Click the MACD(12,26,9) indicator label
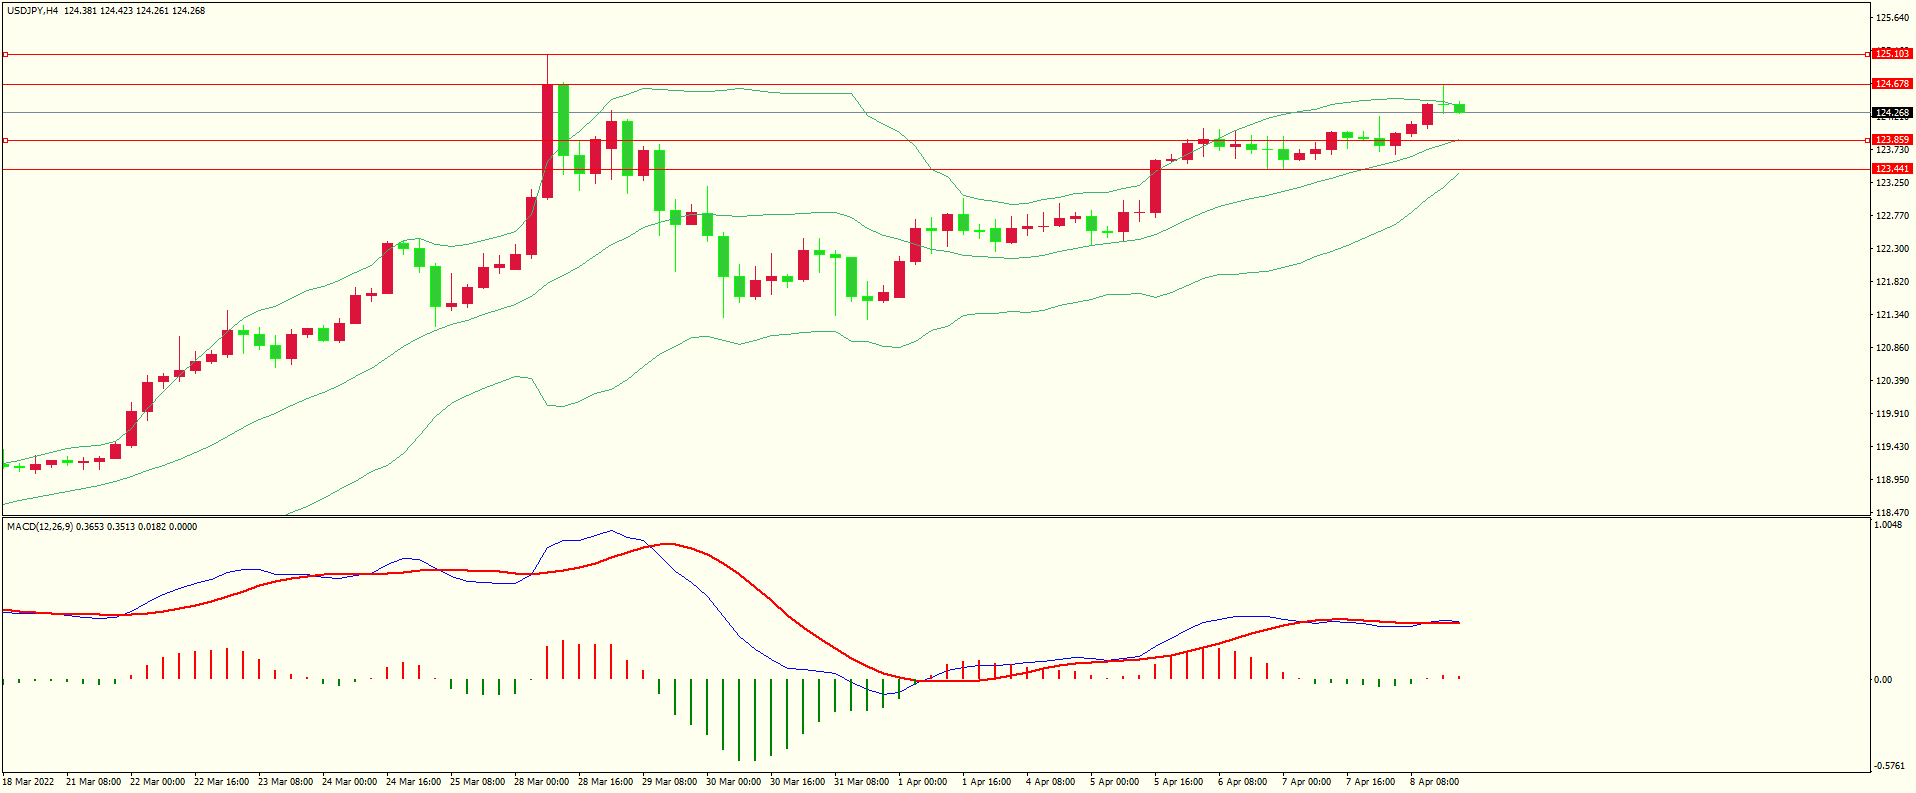 39,527
